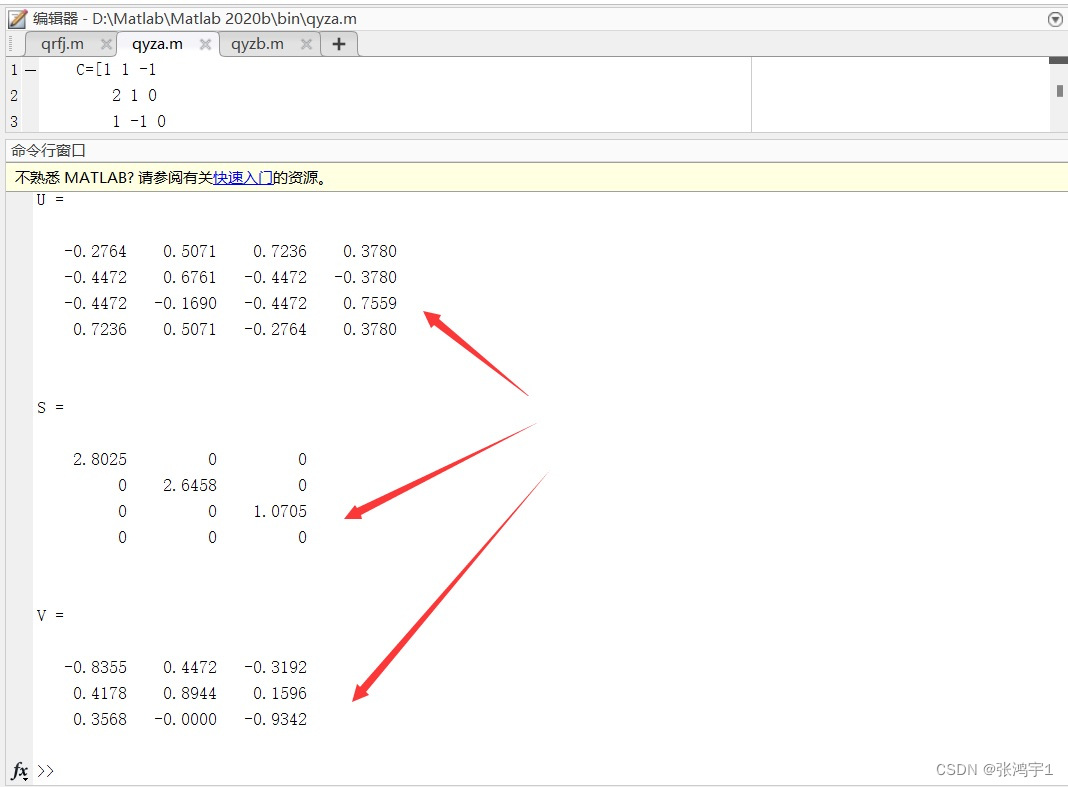Collapse the editor with the circular arrow control
Viewport: 1068px width, 787px height.
pos(1055,18)
